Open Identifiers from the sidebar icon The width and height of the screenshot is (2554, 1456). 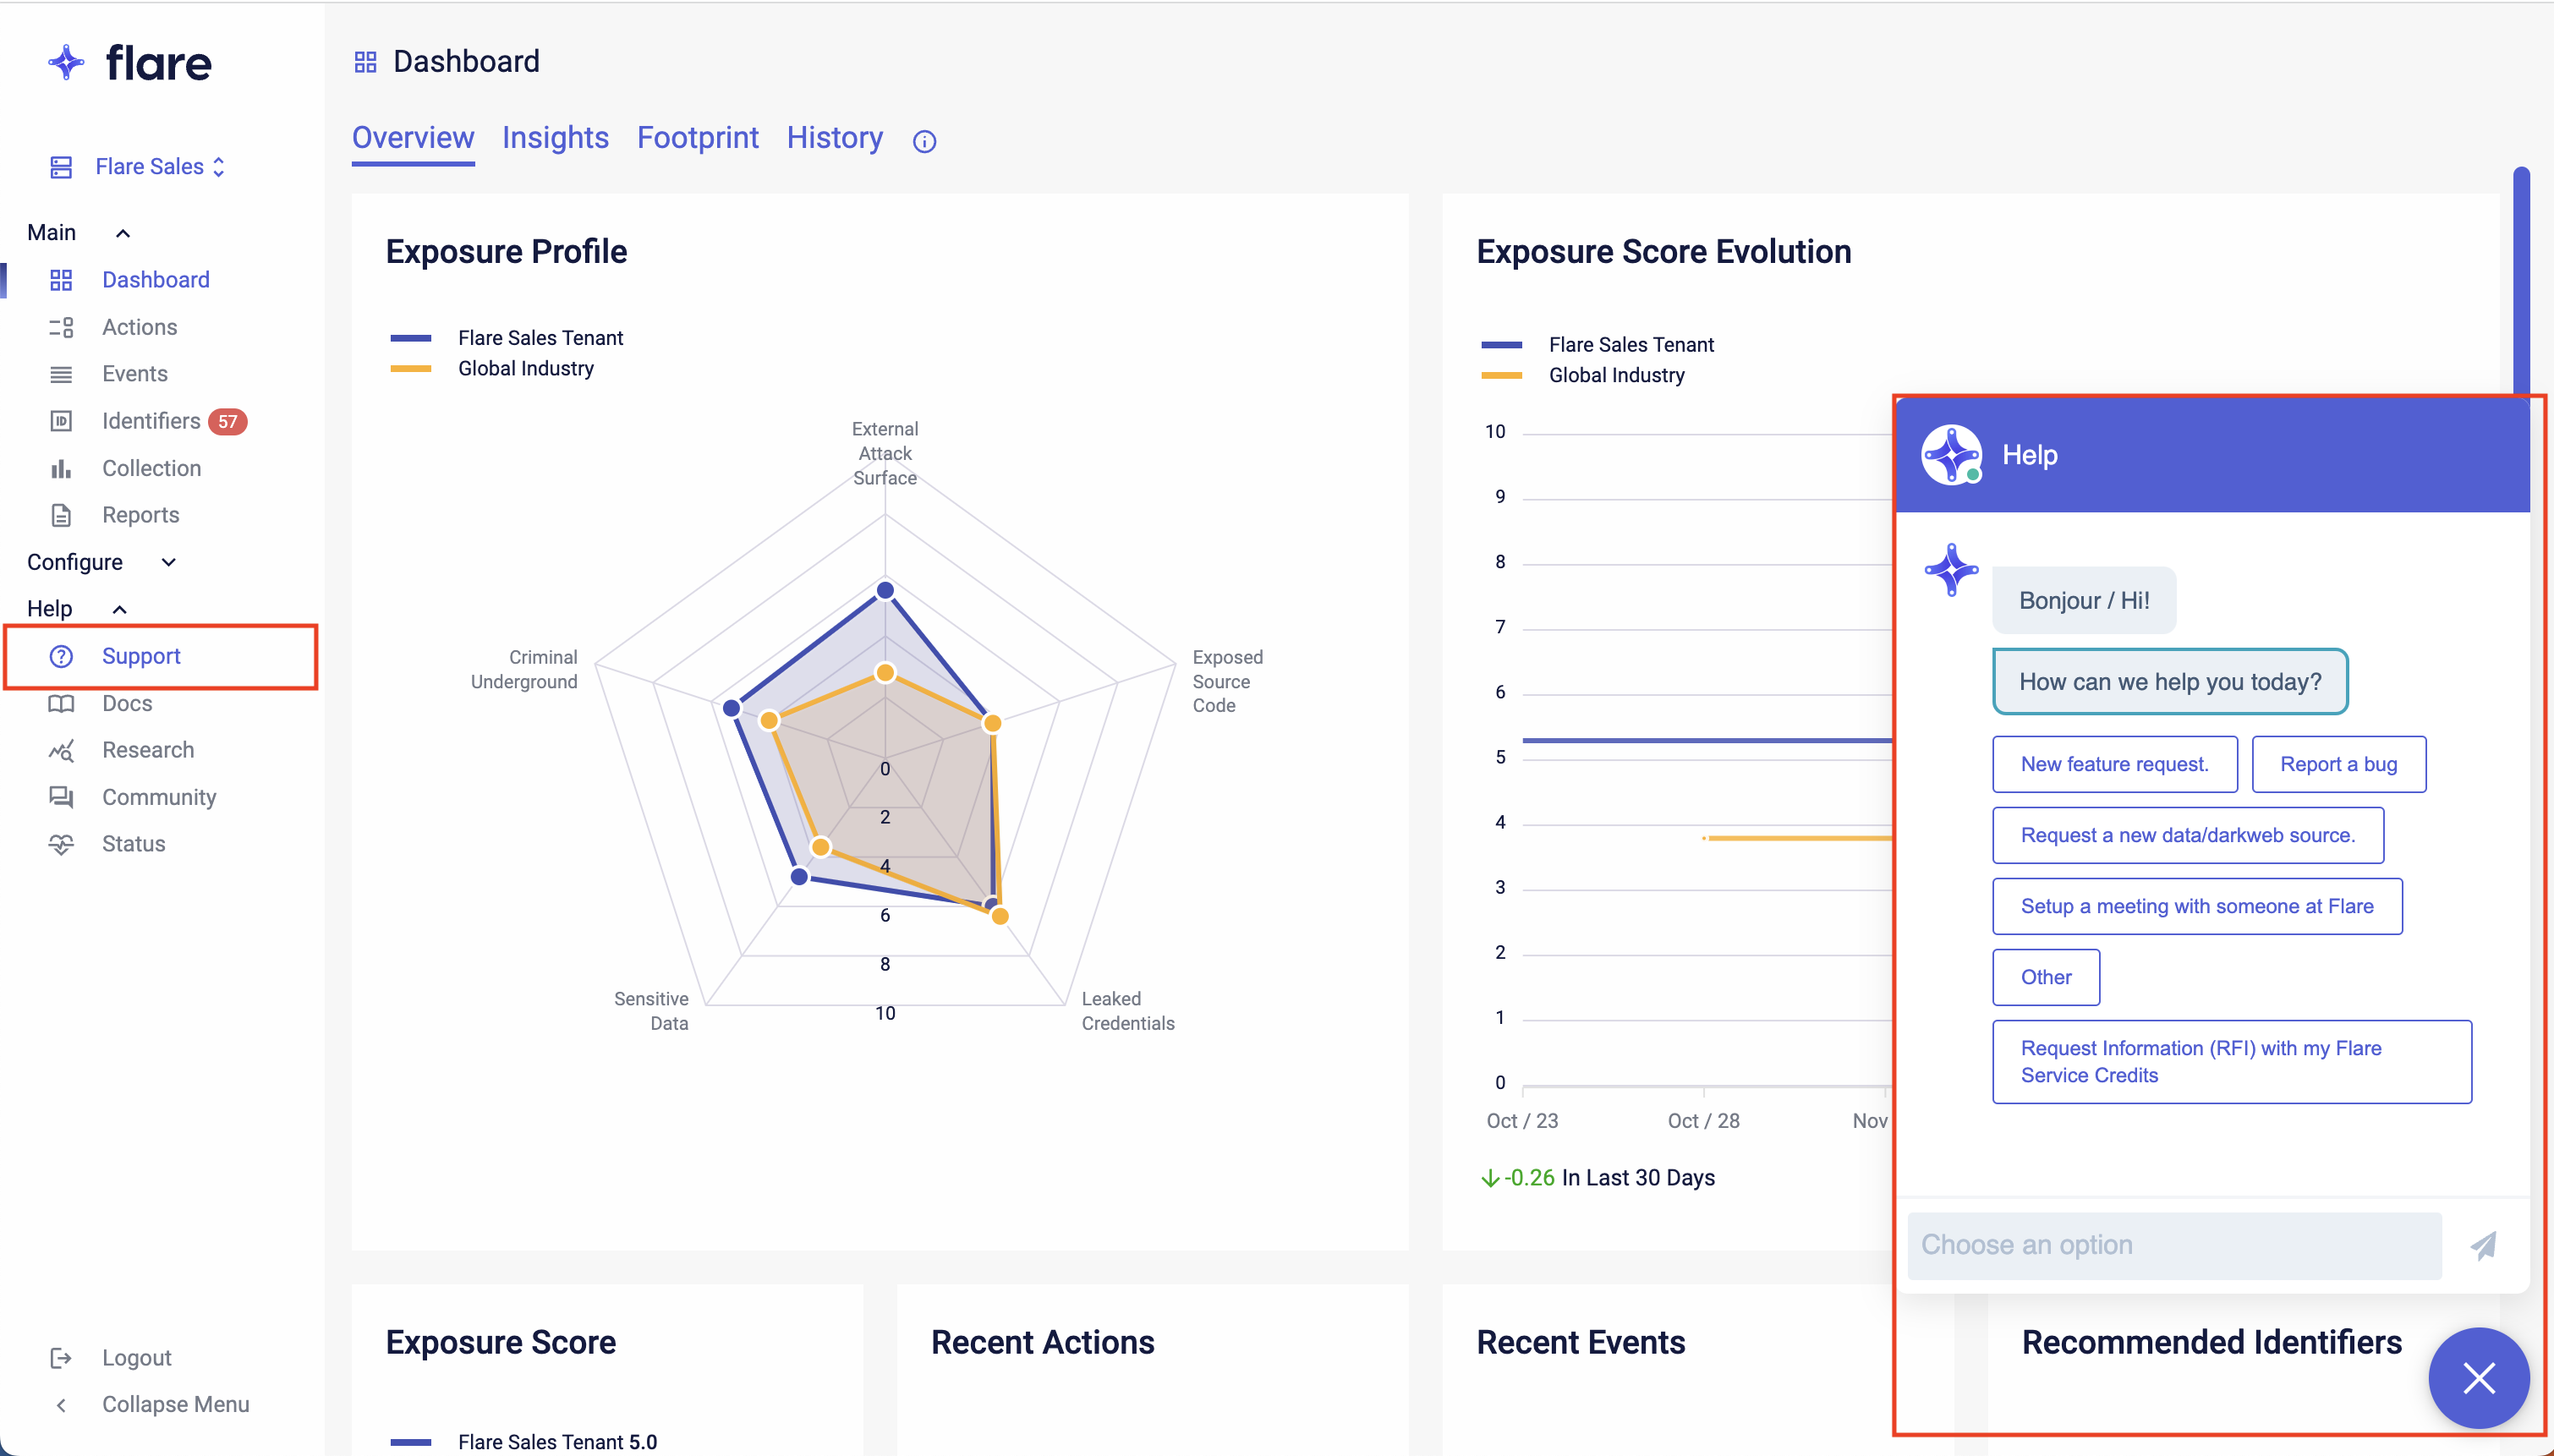(61, 421)
